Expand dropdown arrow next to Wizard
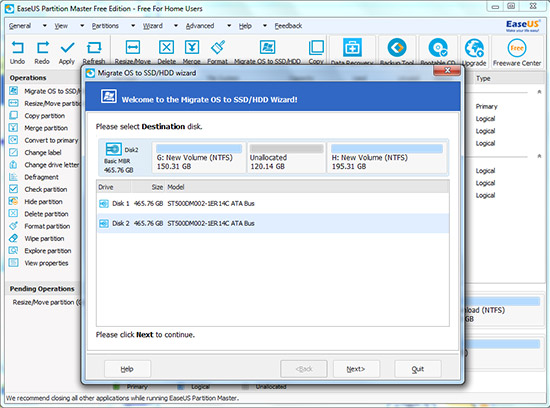Screen dimensions: 550x408 click(x=176, y=26)
